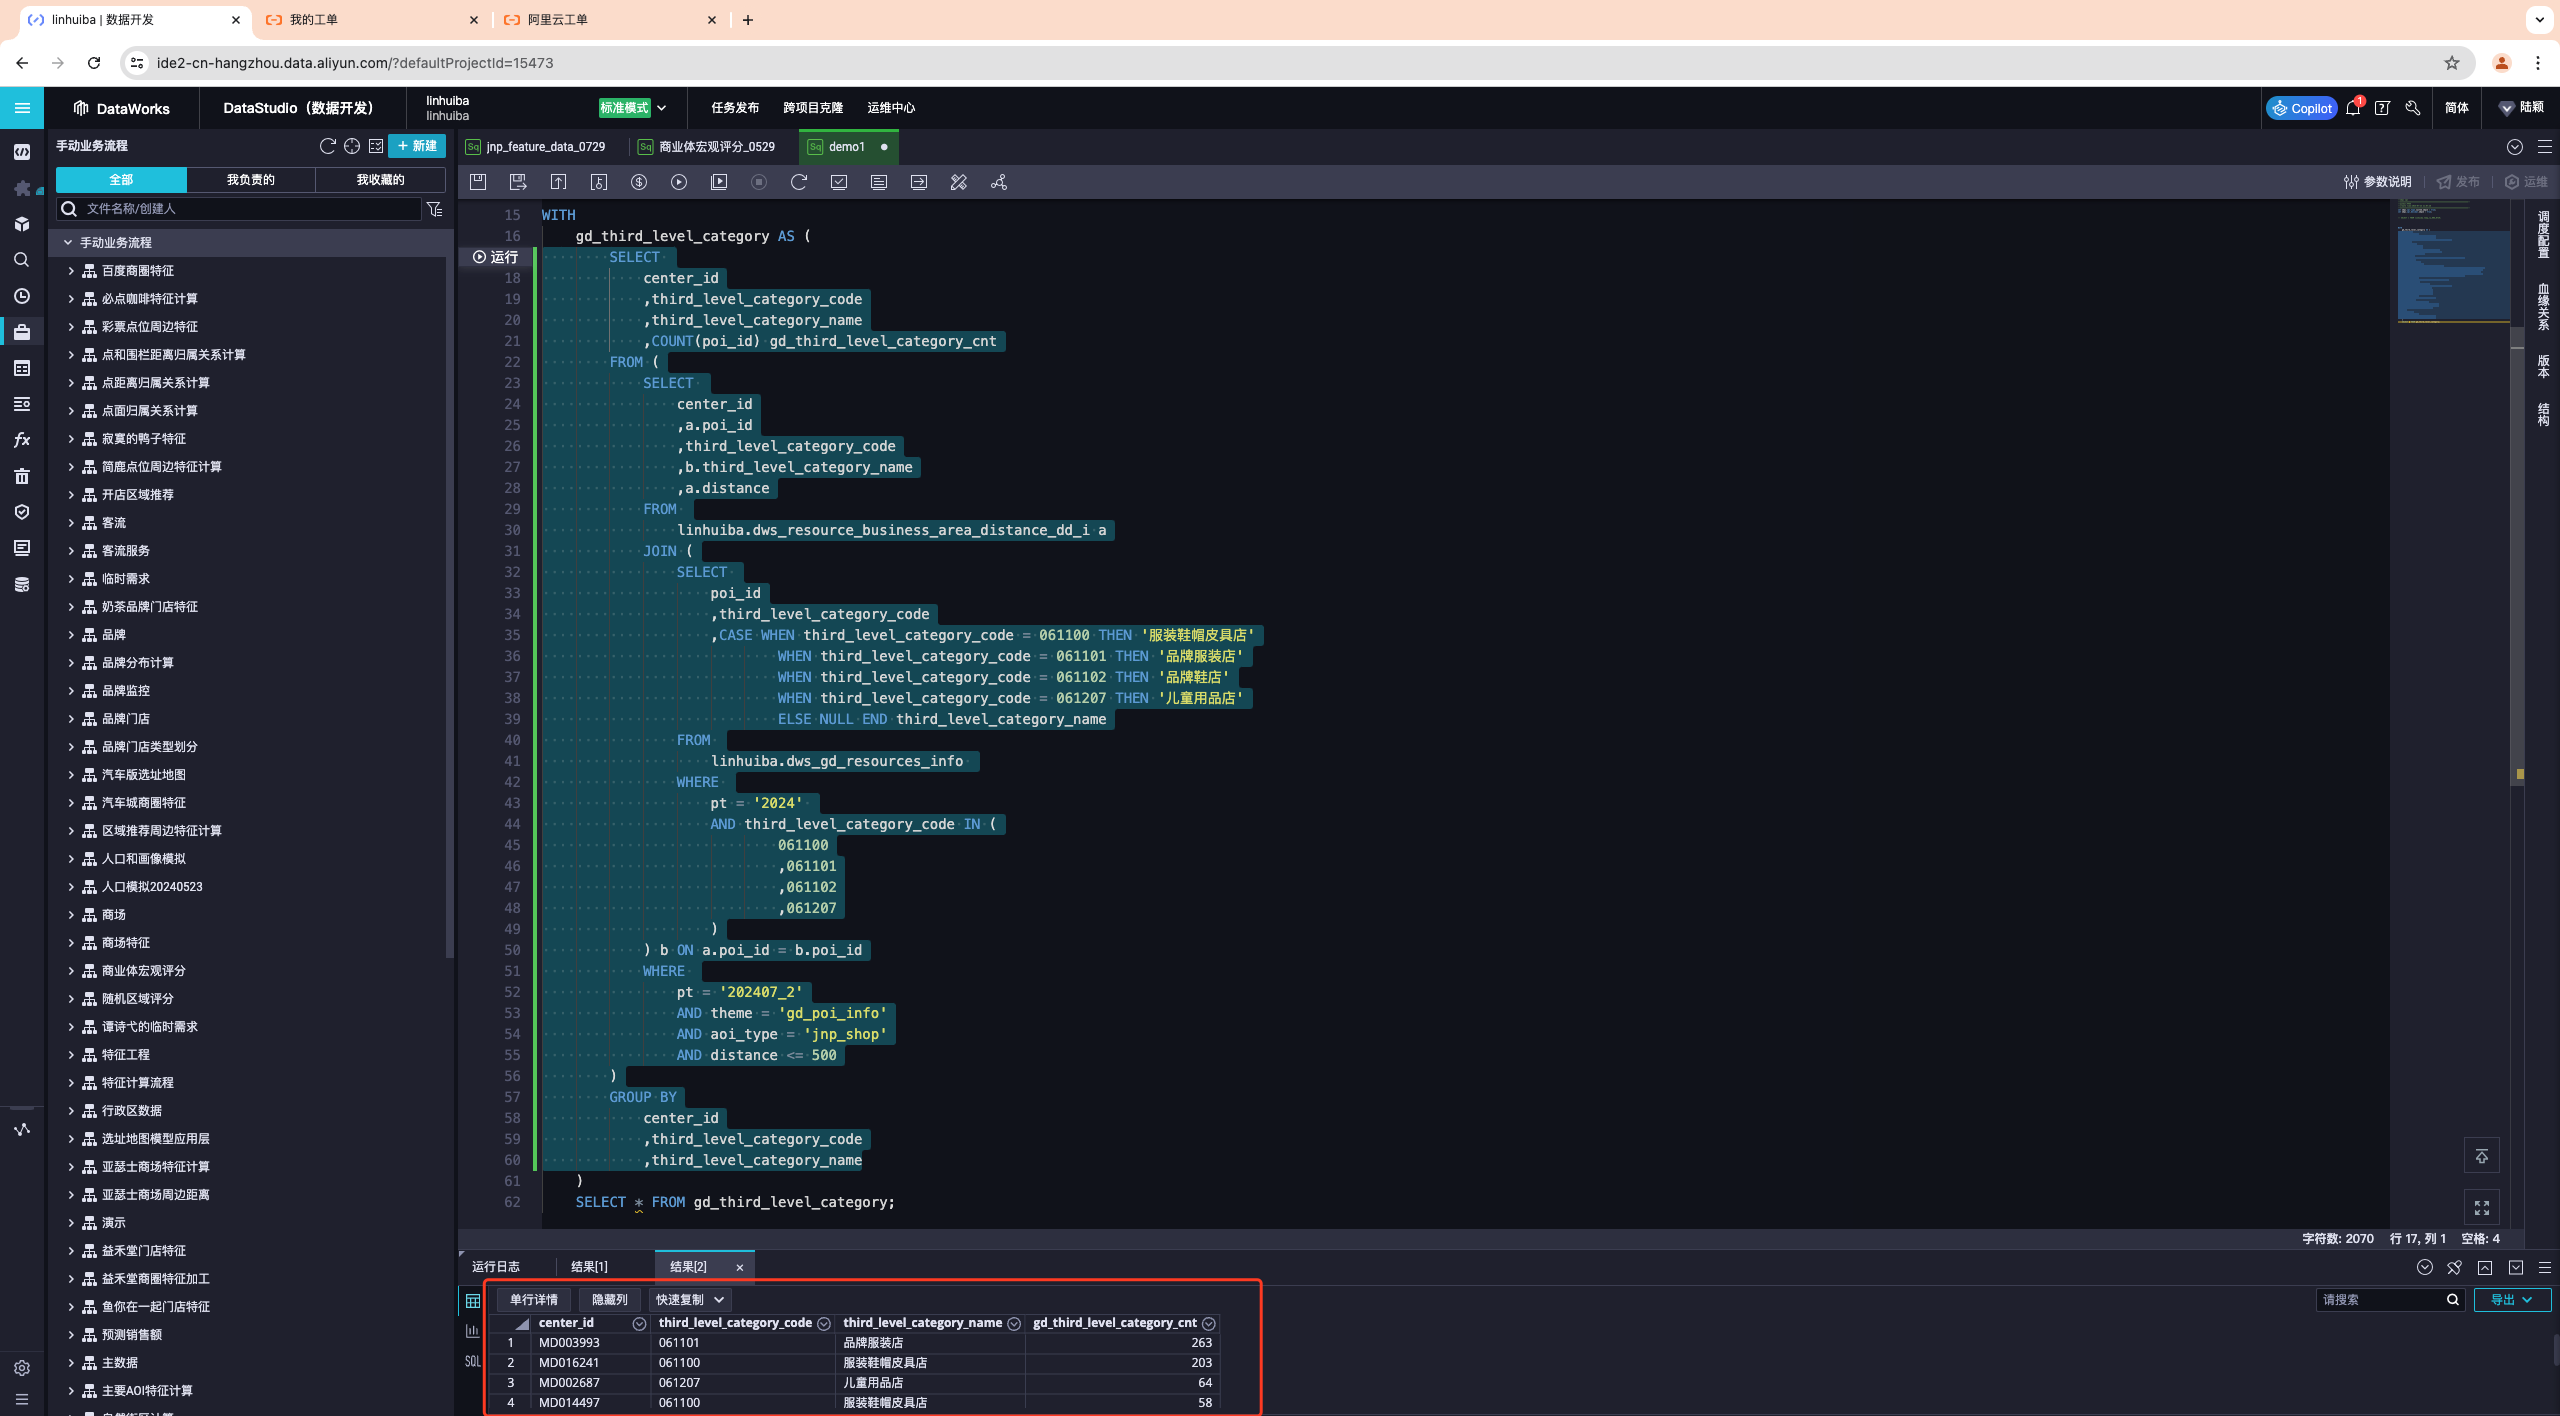Click the 新建 create button
2560x1416 pixels.
click(x=417, y=146)
